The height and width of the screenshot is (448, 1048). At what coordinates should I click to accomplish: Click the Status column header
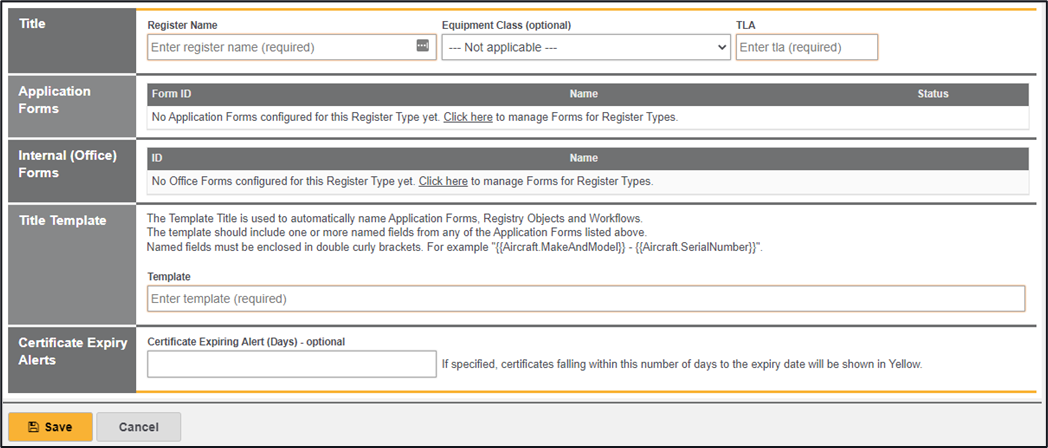click(x=932, y=94)
